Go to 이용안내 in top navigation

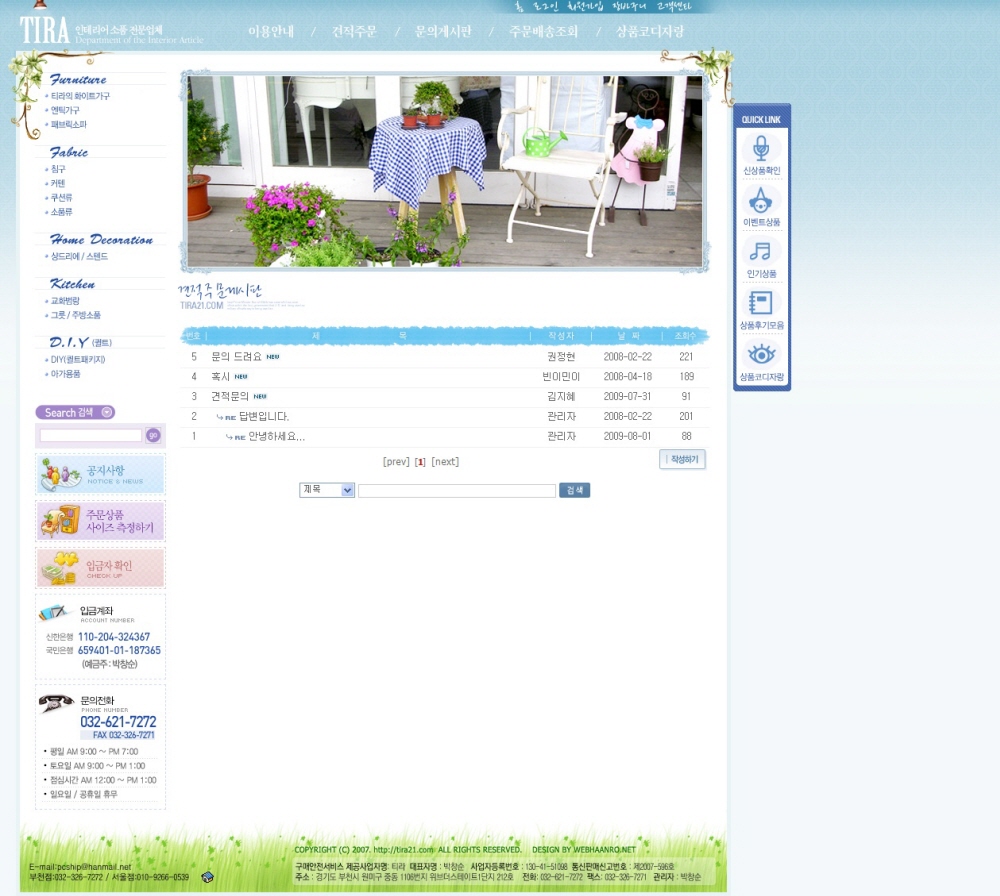pyautogui.click(x=271, y=32)
